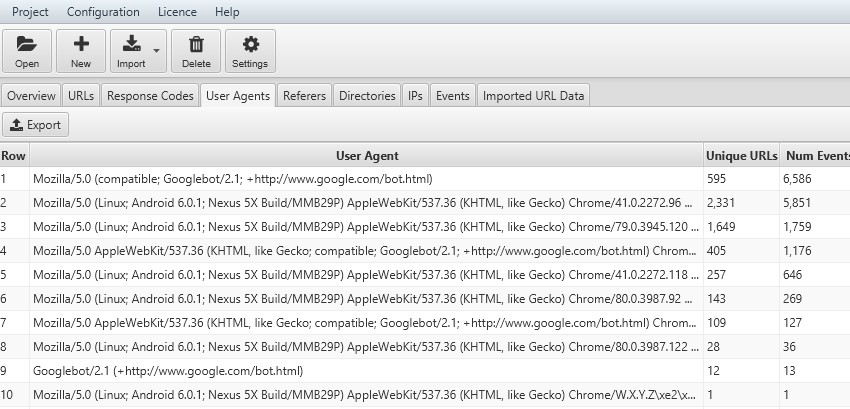850x409 pixels.
Task: Switch to the Imported URL Data tab
Action: click(533, 95)
